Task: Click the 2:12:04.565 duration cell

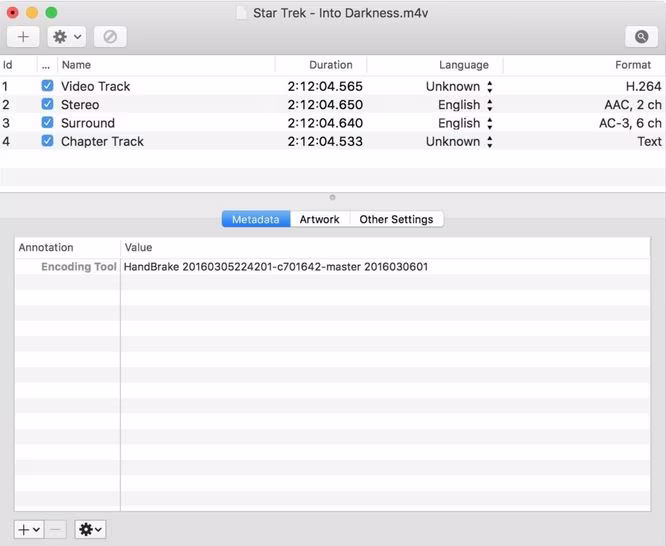Action: click(x=325, y=86)
